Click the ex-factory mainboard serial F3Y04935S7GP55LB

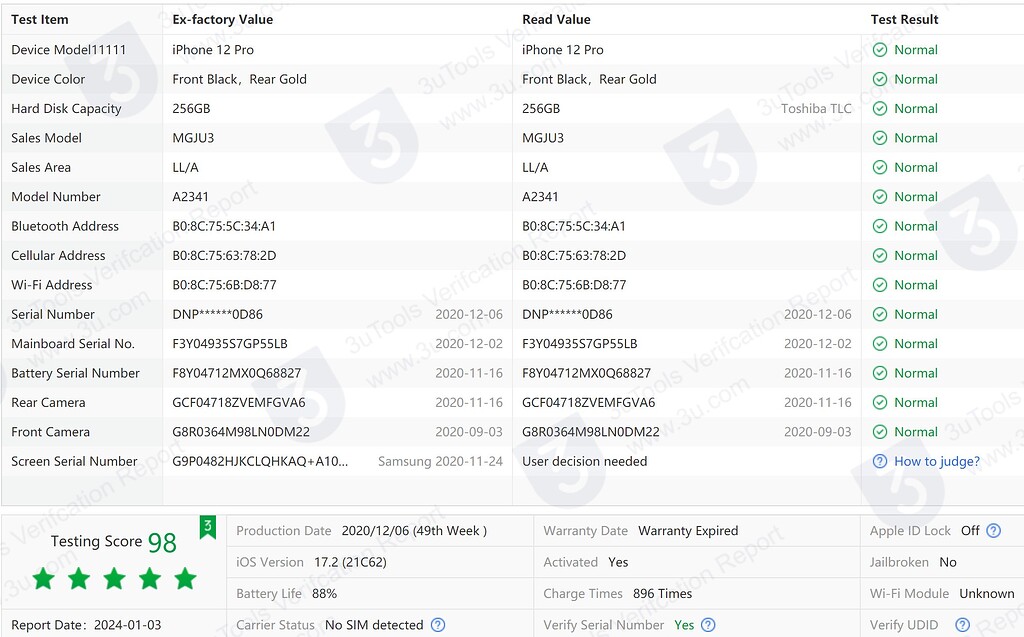230,344
